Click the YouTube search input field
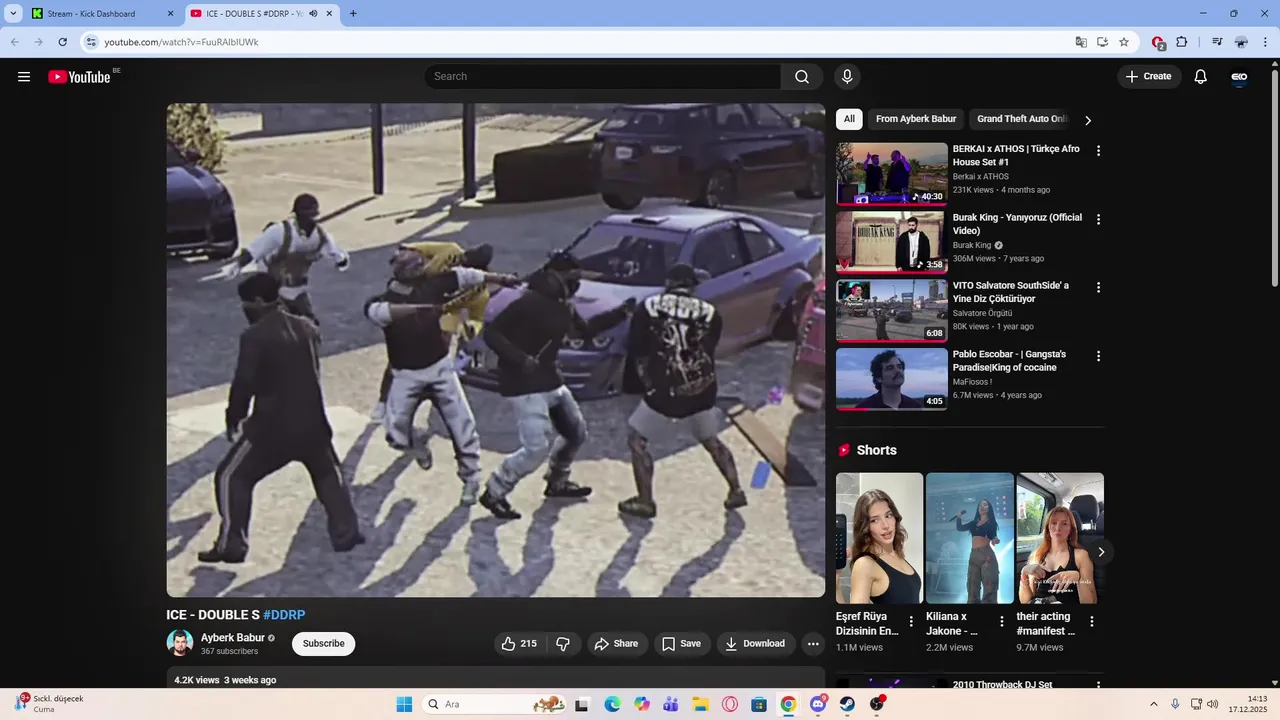The image size is (1280, 720). (603, 77)
